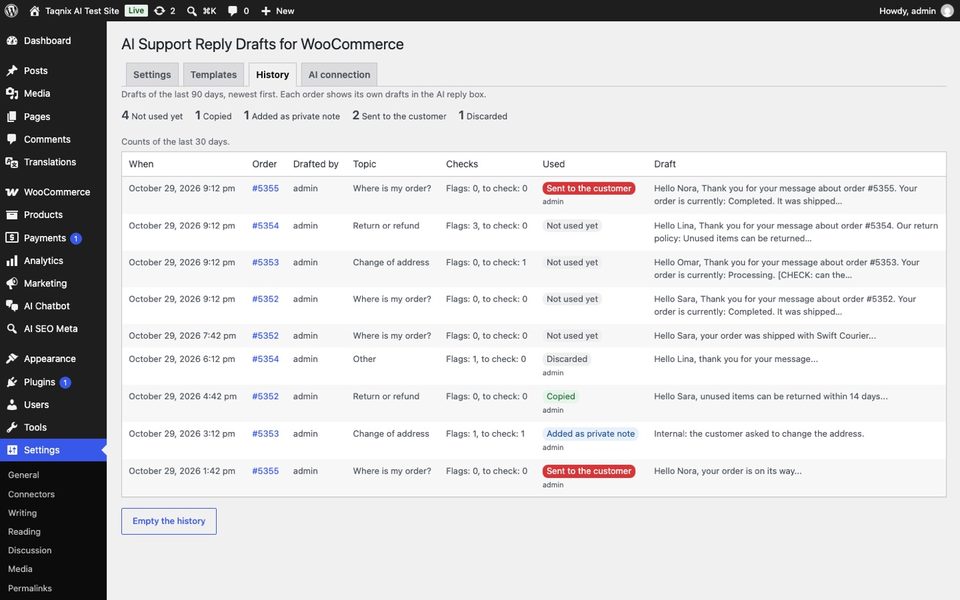Click the comments bubble in admin bar

tap(232, 10)
